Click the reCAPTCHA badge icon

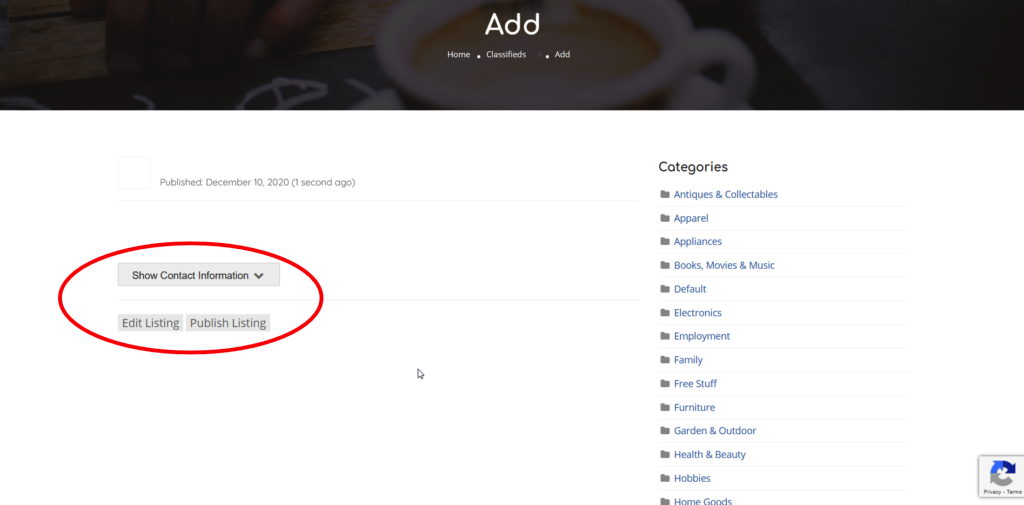coord(1000,473)
